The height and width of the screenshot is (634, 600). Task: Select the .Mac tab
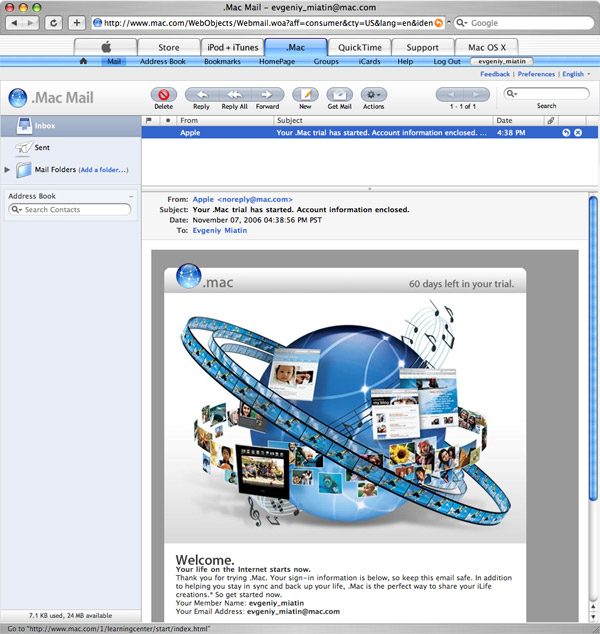[296, 47]
